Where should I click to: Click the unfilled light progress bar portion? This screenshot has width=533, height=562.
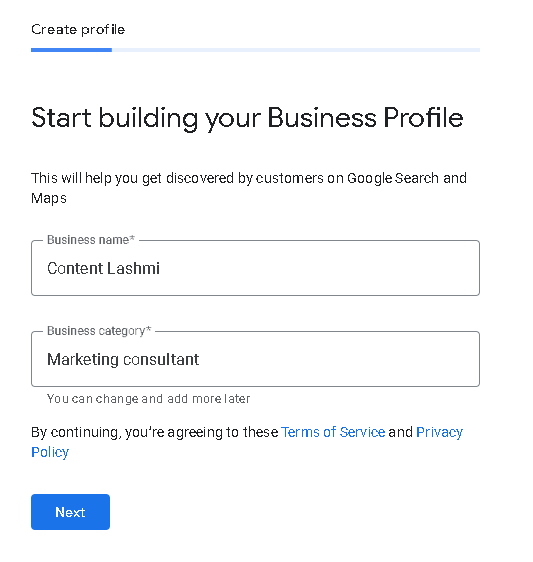tap(296, 50)
